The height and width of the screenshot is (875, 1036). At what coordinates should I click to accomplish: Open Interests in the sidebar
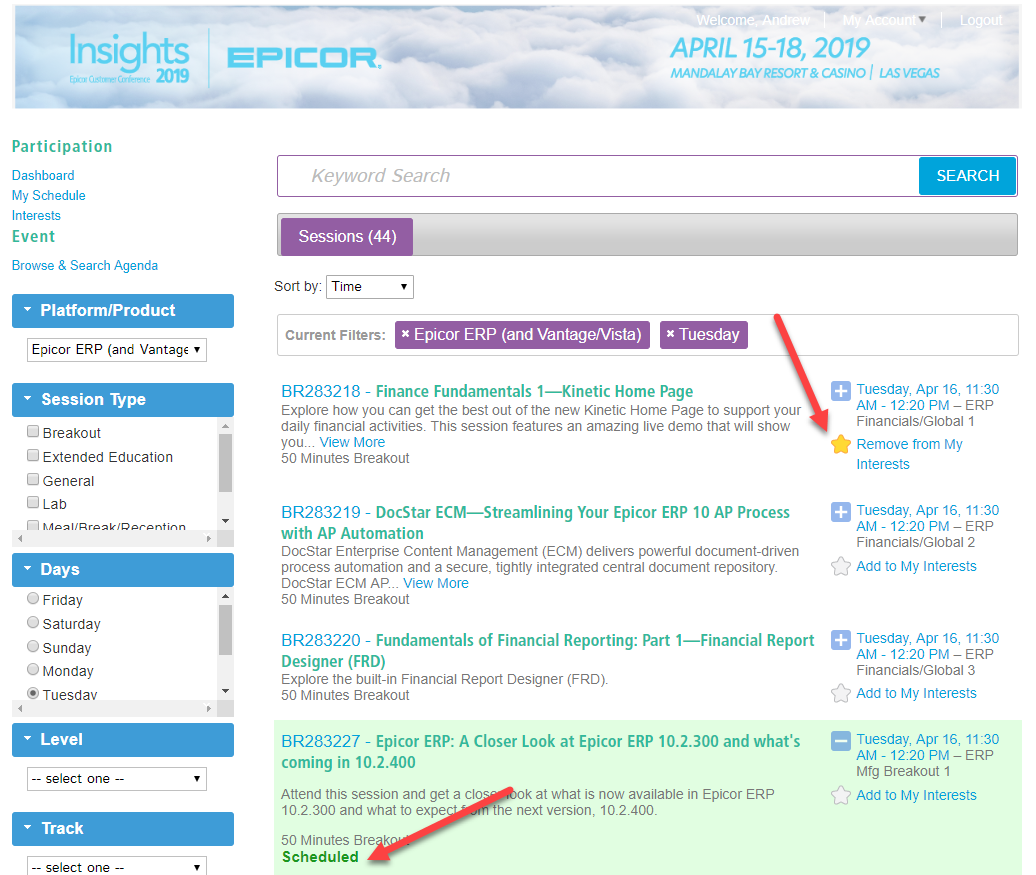36,215
